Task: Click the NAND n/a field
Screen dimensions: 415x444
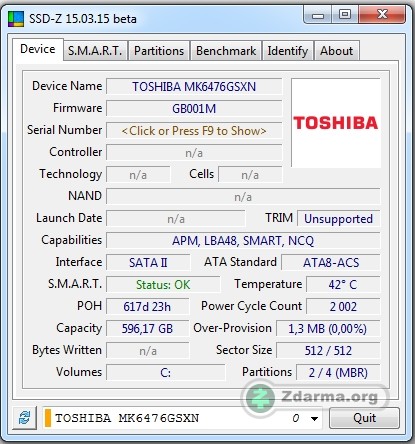Action: point(243,197)
